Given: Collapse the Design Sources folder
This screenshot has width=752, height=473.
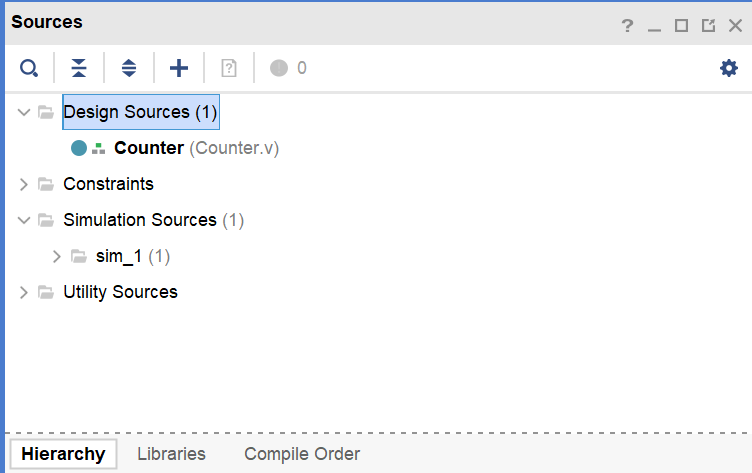Looking at the screenshot, I should pyautogui.click(x=25, y=112).
